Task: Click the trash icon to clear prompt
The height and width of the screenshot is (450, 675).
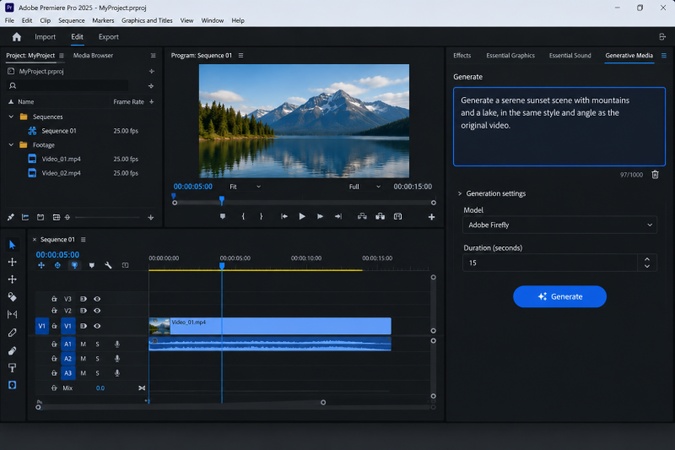Action: point(655,174)
